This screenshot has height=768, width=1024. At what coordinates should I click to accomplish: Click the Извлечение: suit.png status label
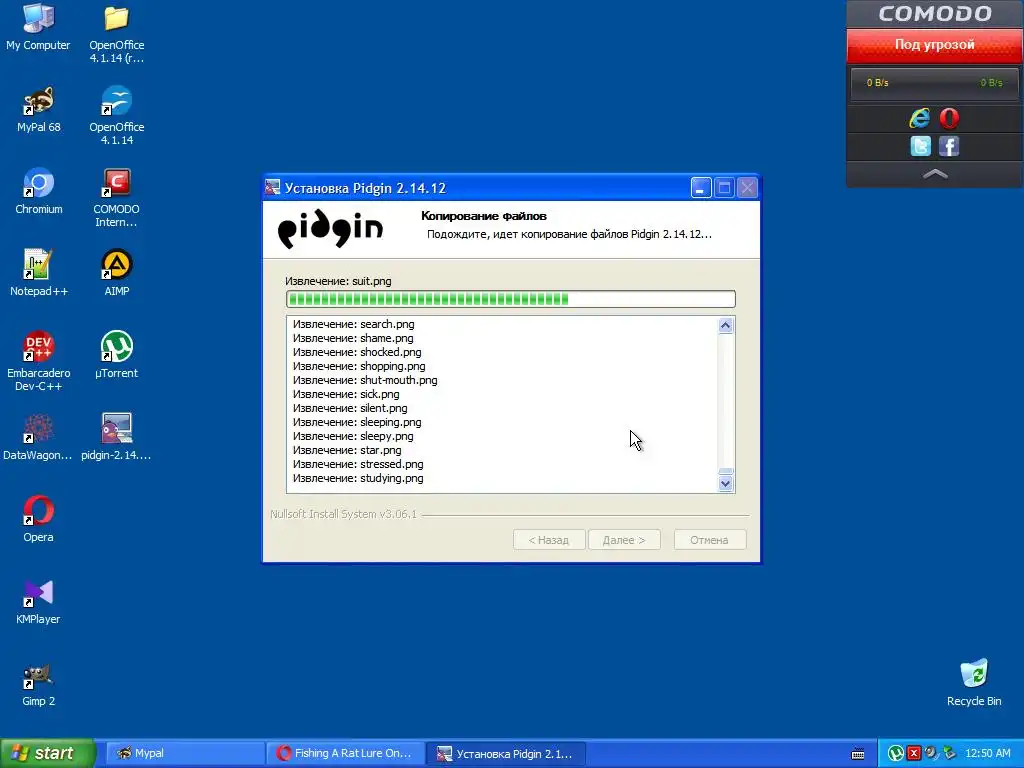coord(338,281)
